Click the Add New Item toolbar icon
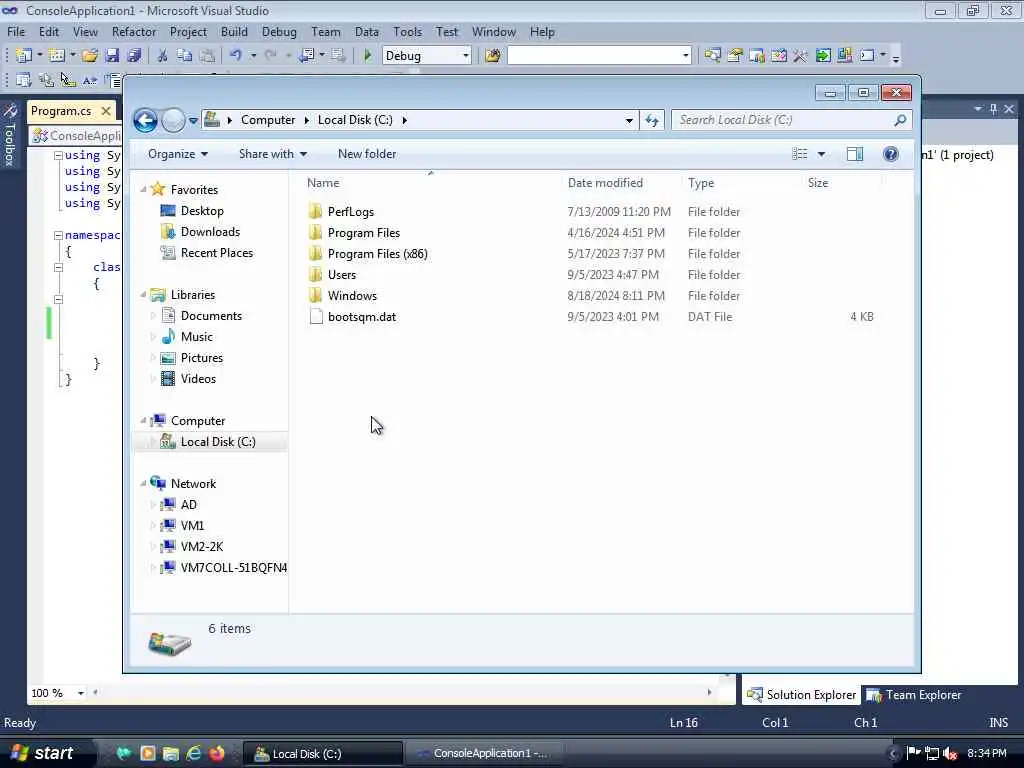Screen dimensions: 1024x768 pos(57,56)
